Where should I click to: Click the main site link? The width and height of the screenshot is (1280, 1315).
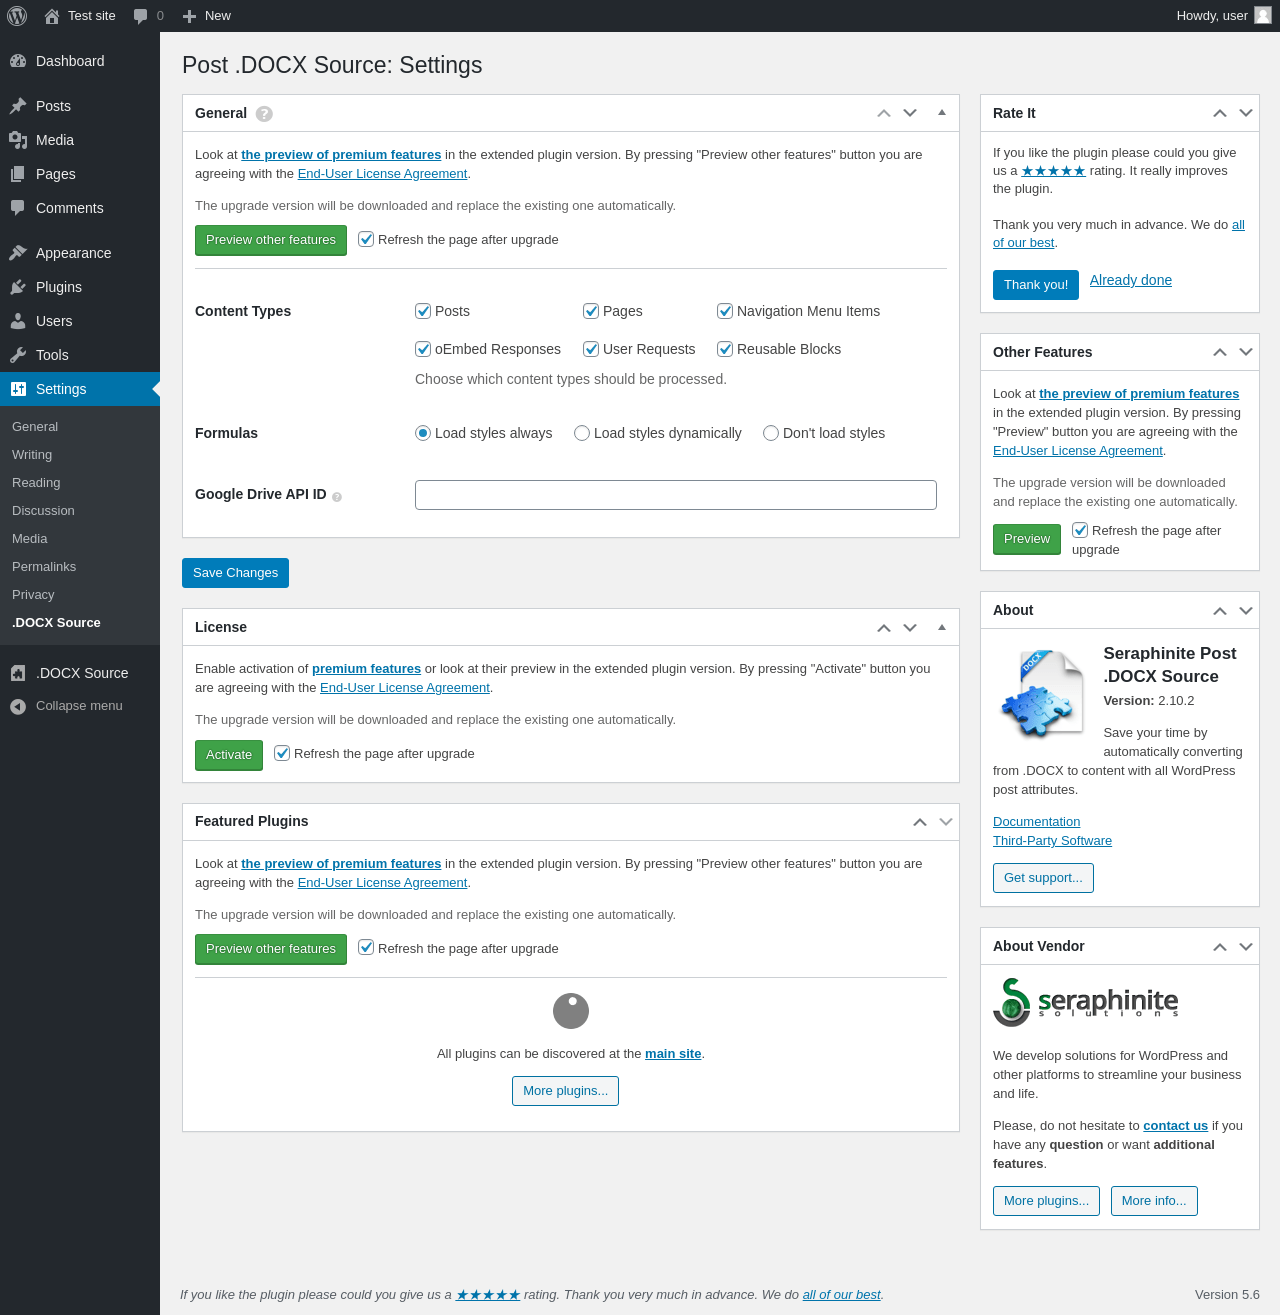click(673, 1054)
